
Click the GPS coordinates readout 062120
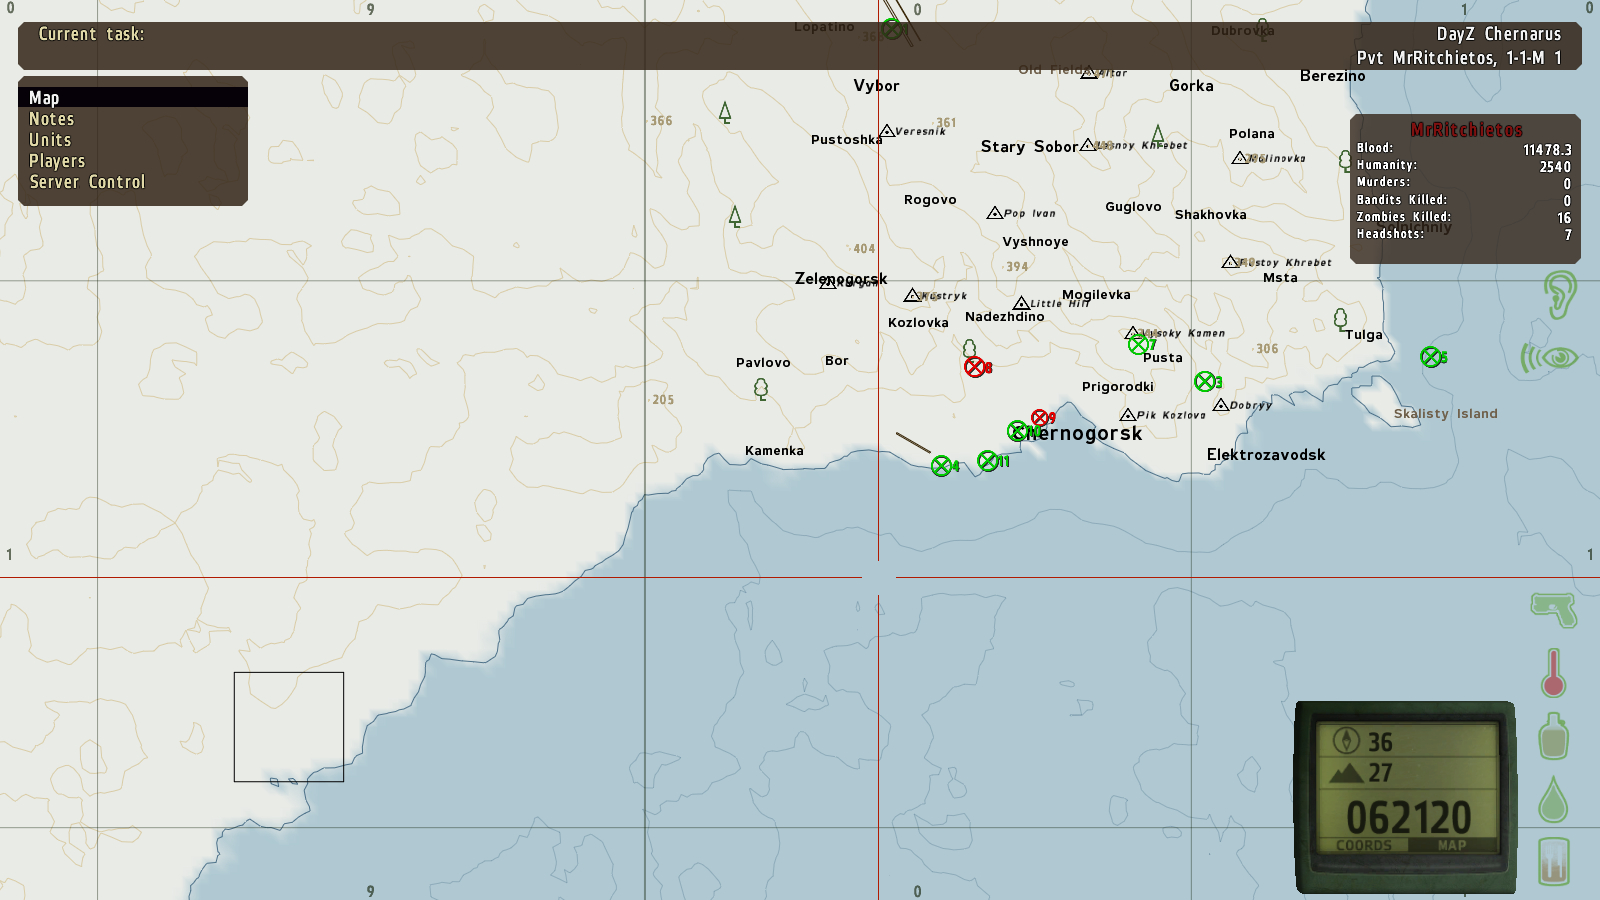[x=1408, y=817]
